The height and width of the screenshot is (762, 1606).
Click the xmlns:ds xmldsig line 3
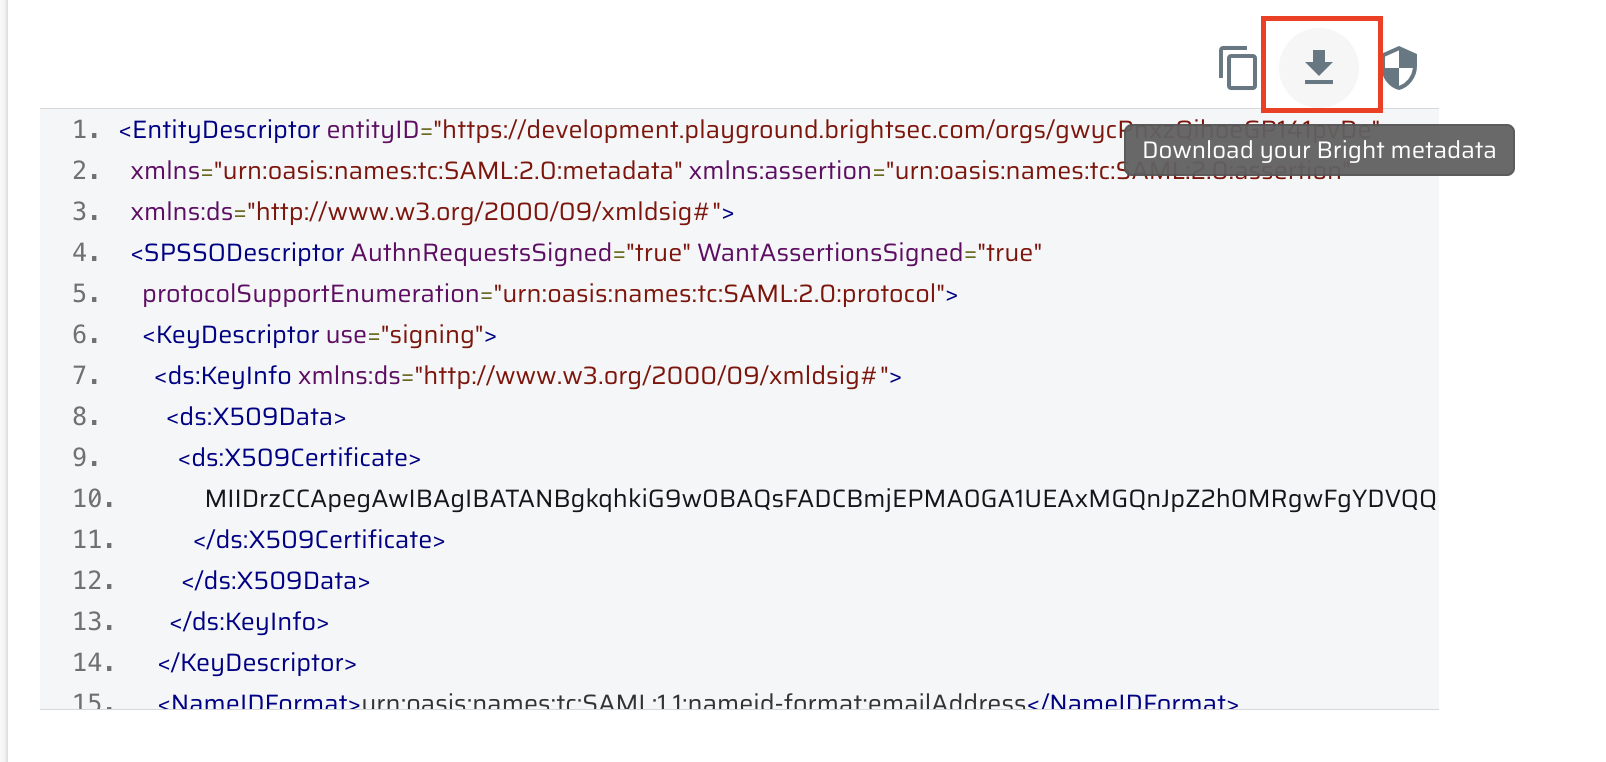432,212
